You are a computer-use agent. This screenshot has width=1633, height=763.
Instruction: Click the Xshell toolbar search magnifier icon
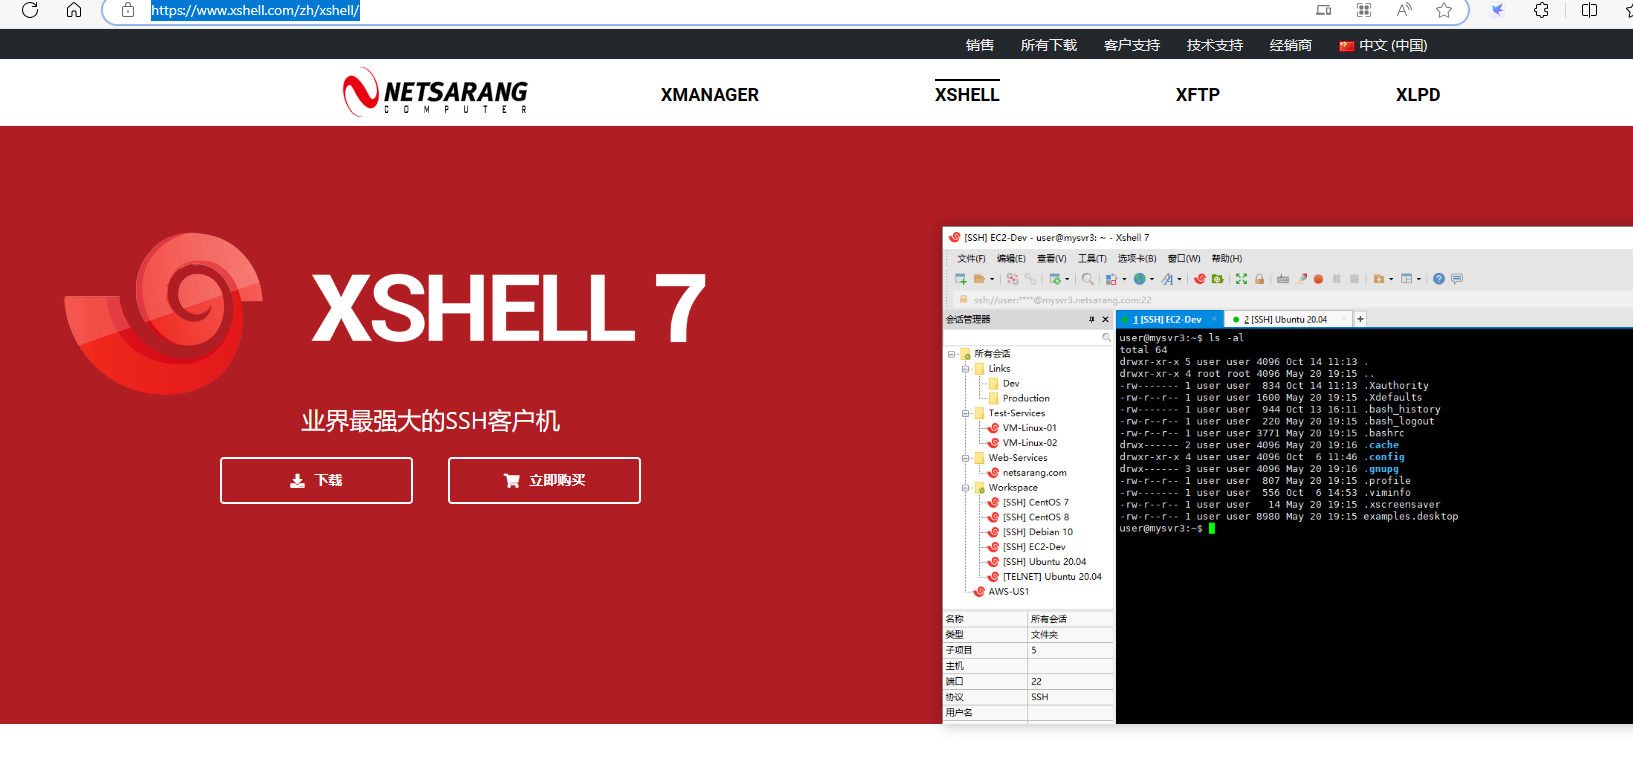(1088, 279)
